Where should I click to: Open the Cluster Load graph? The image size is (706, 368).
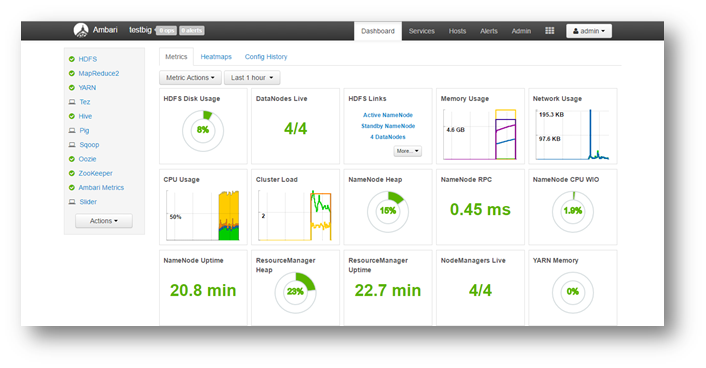tap(295, 215)
